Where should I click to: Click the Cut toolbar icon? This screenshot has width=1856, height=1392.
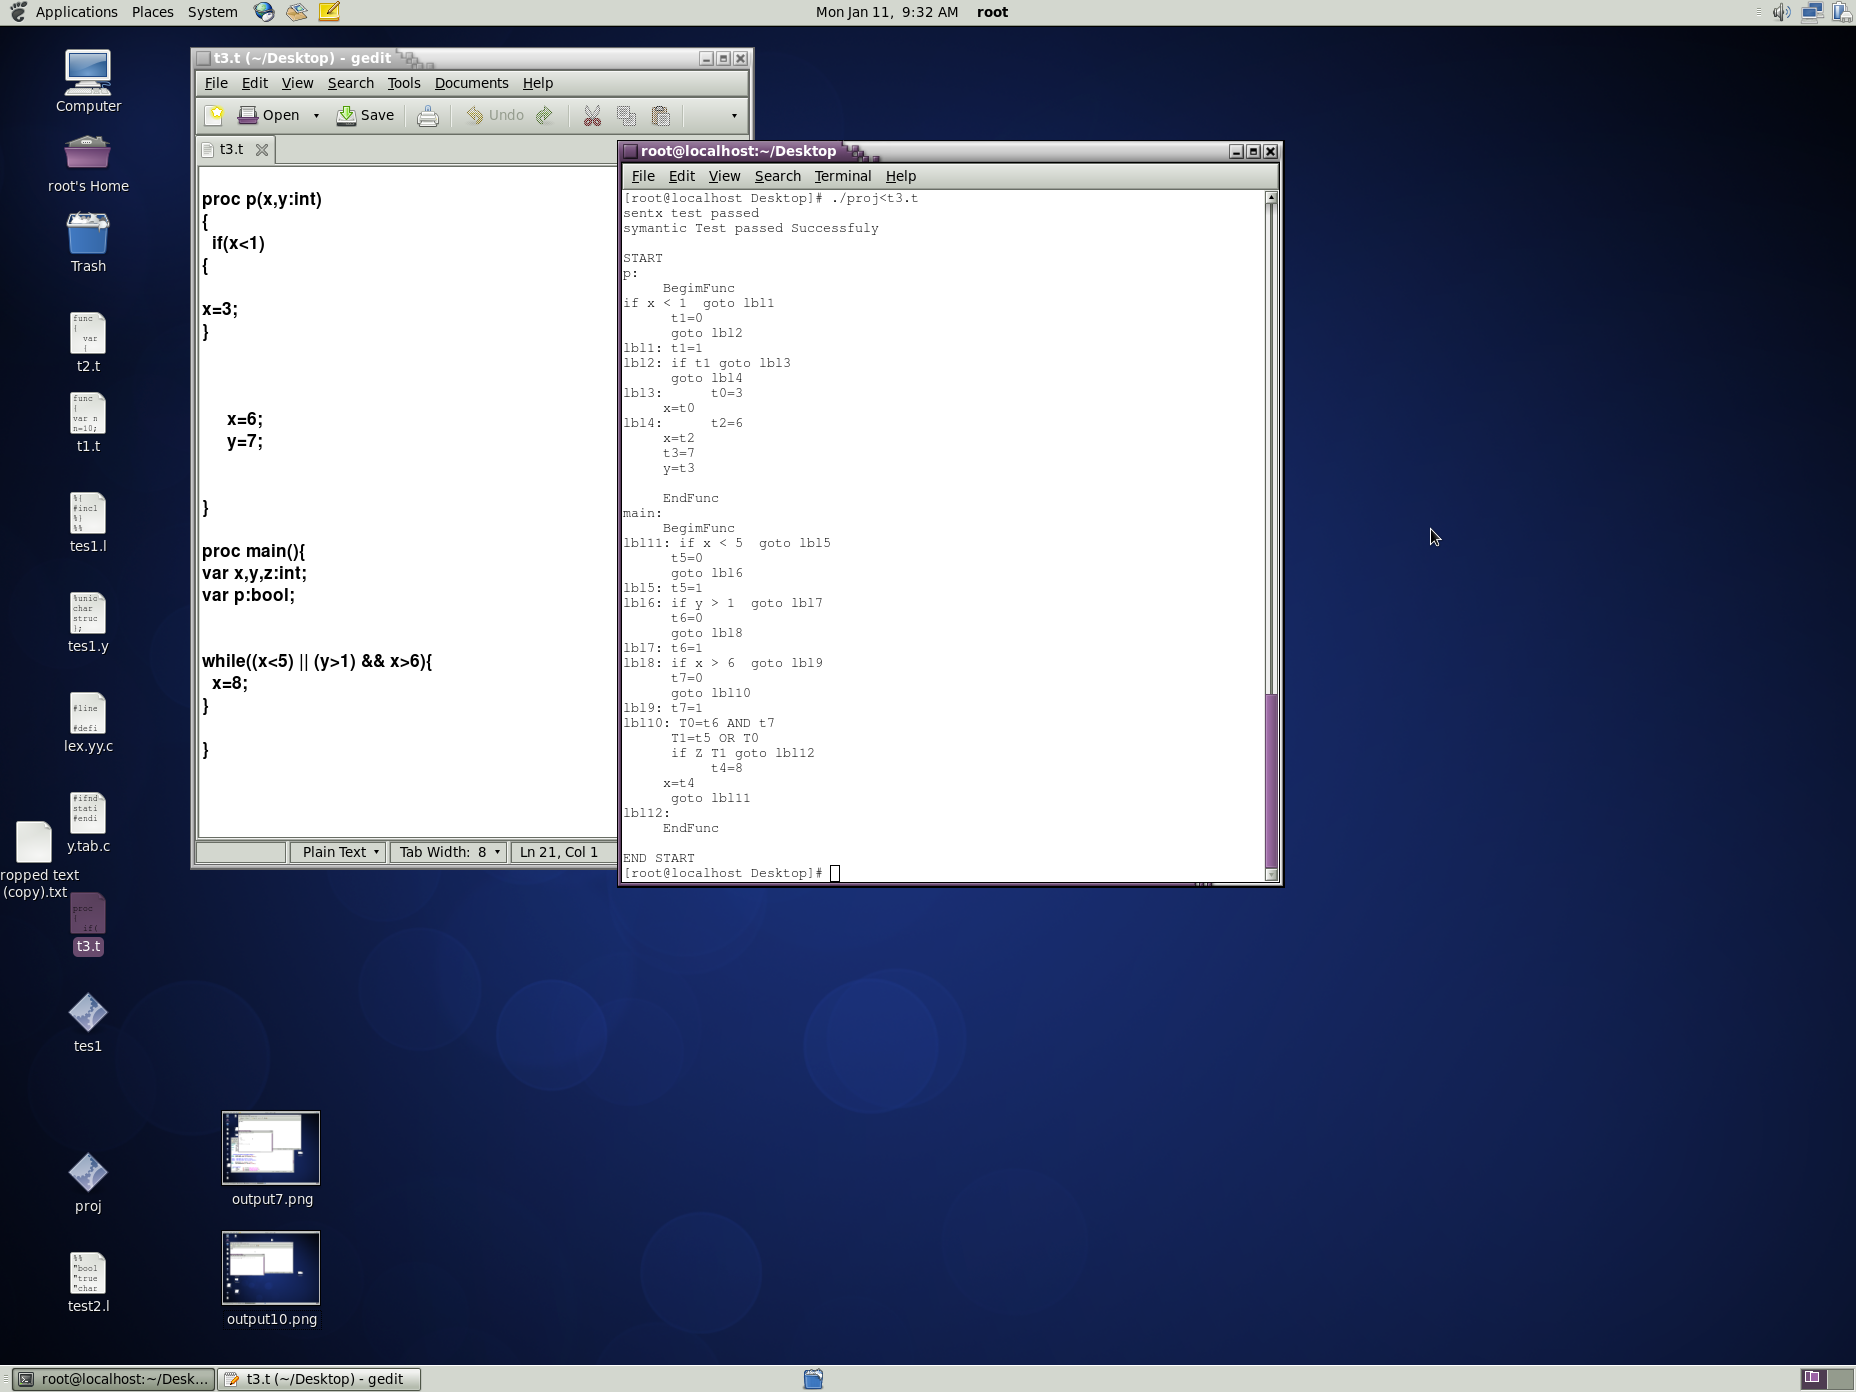click(x=592, y=116)
